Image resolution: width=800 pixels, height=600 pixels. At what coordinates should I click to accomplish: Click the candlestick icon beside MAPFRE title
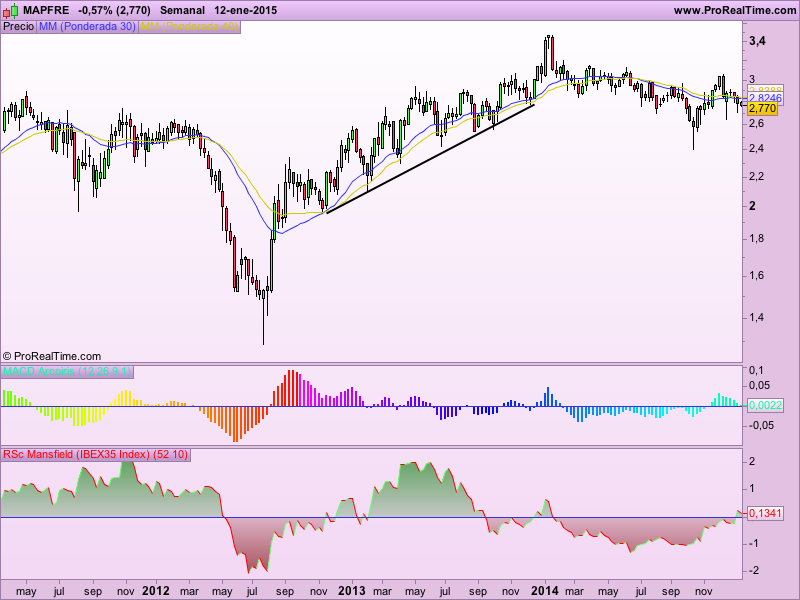(x=11, y=10)
